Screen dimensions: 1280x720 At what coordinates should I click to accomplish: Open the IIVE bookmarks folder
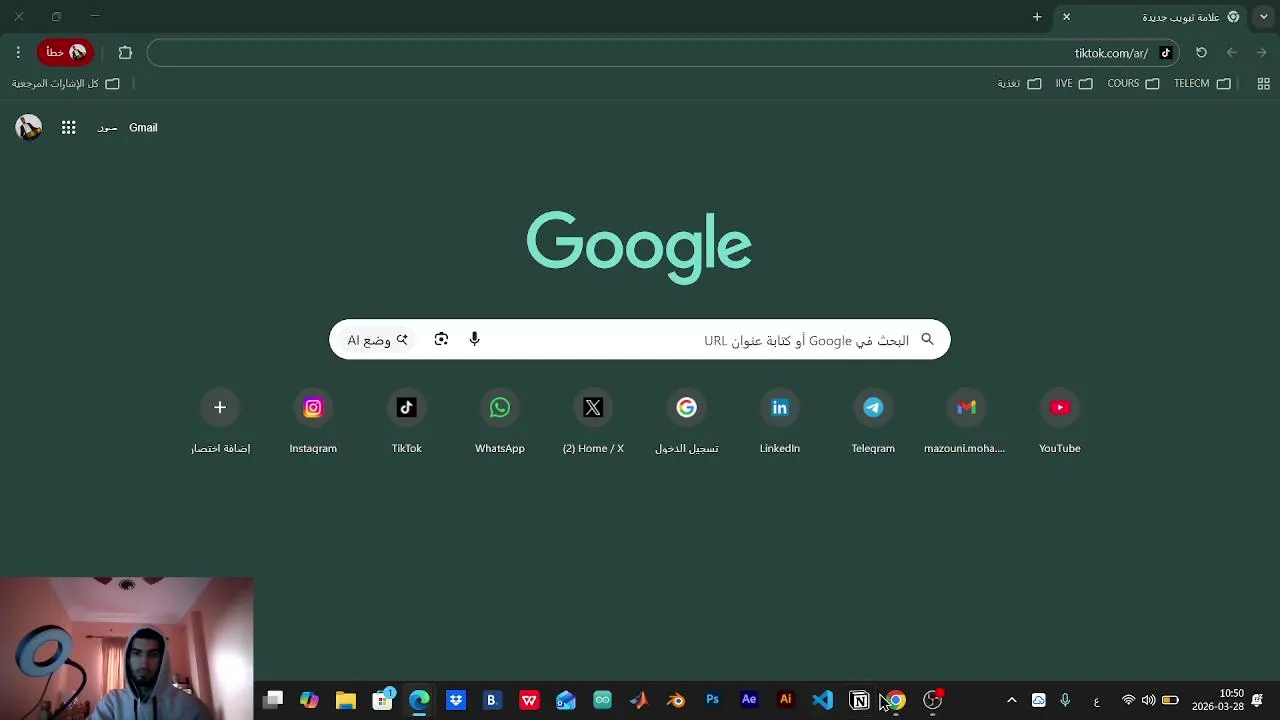(x=1073, y=84)
